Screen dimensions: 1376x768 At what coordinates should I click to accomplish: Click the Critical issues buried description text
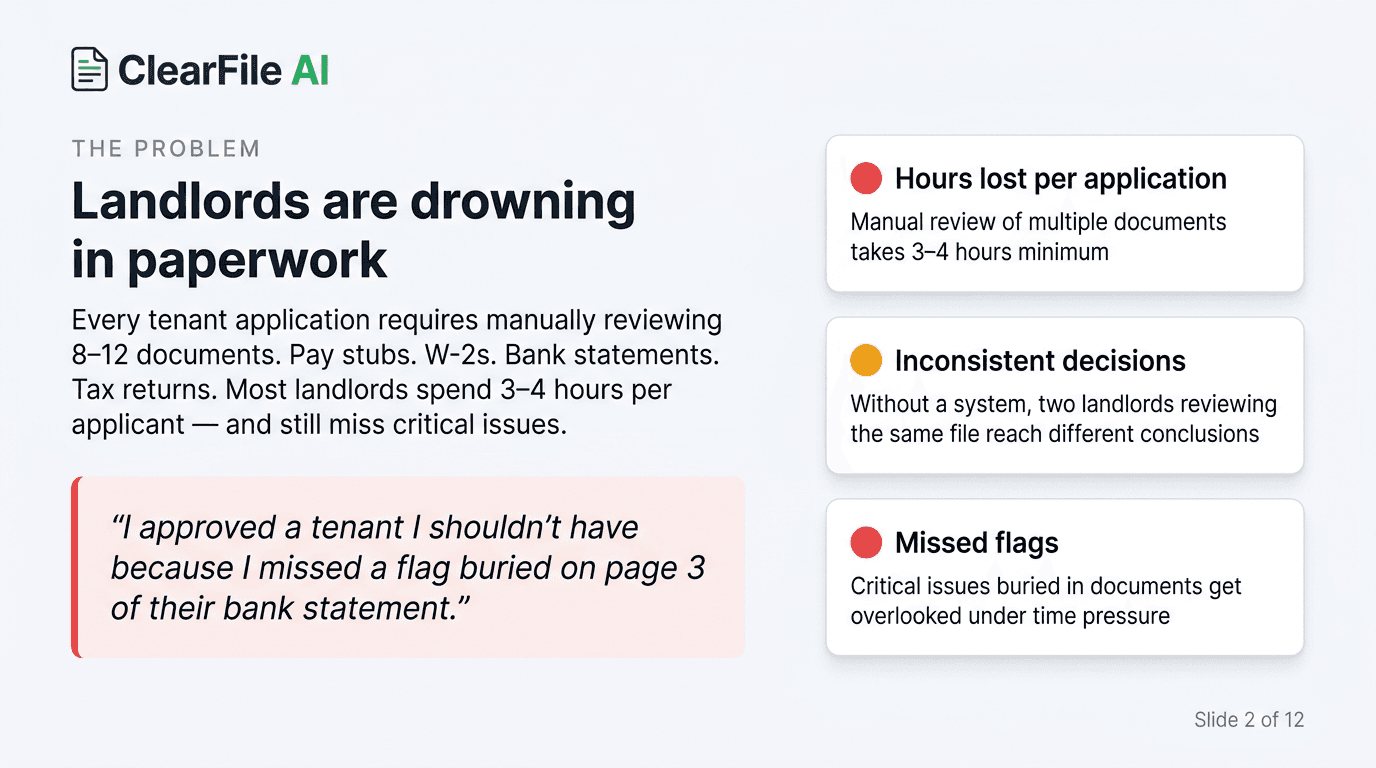pyautogui.click(x=1045, y=601)
